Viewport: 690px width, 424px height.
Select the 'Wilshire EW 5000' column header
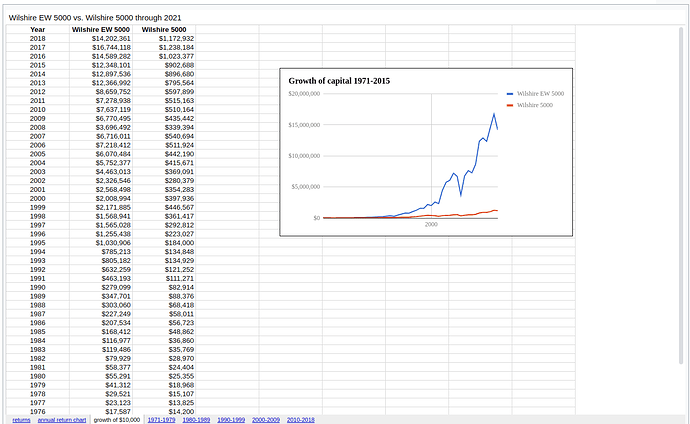point(102,30)
